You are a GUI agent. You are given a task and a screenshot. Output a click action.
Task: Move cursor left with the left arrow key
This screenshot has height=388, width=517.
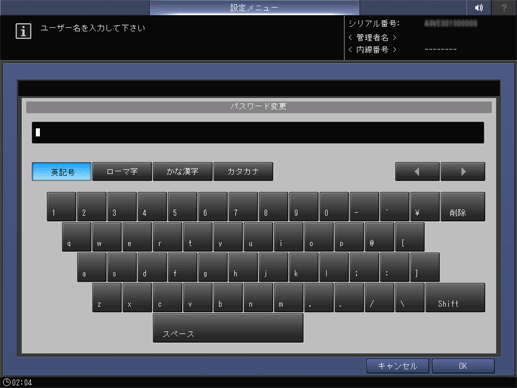coord(417,172)
